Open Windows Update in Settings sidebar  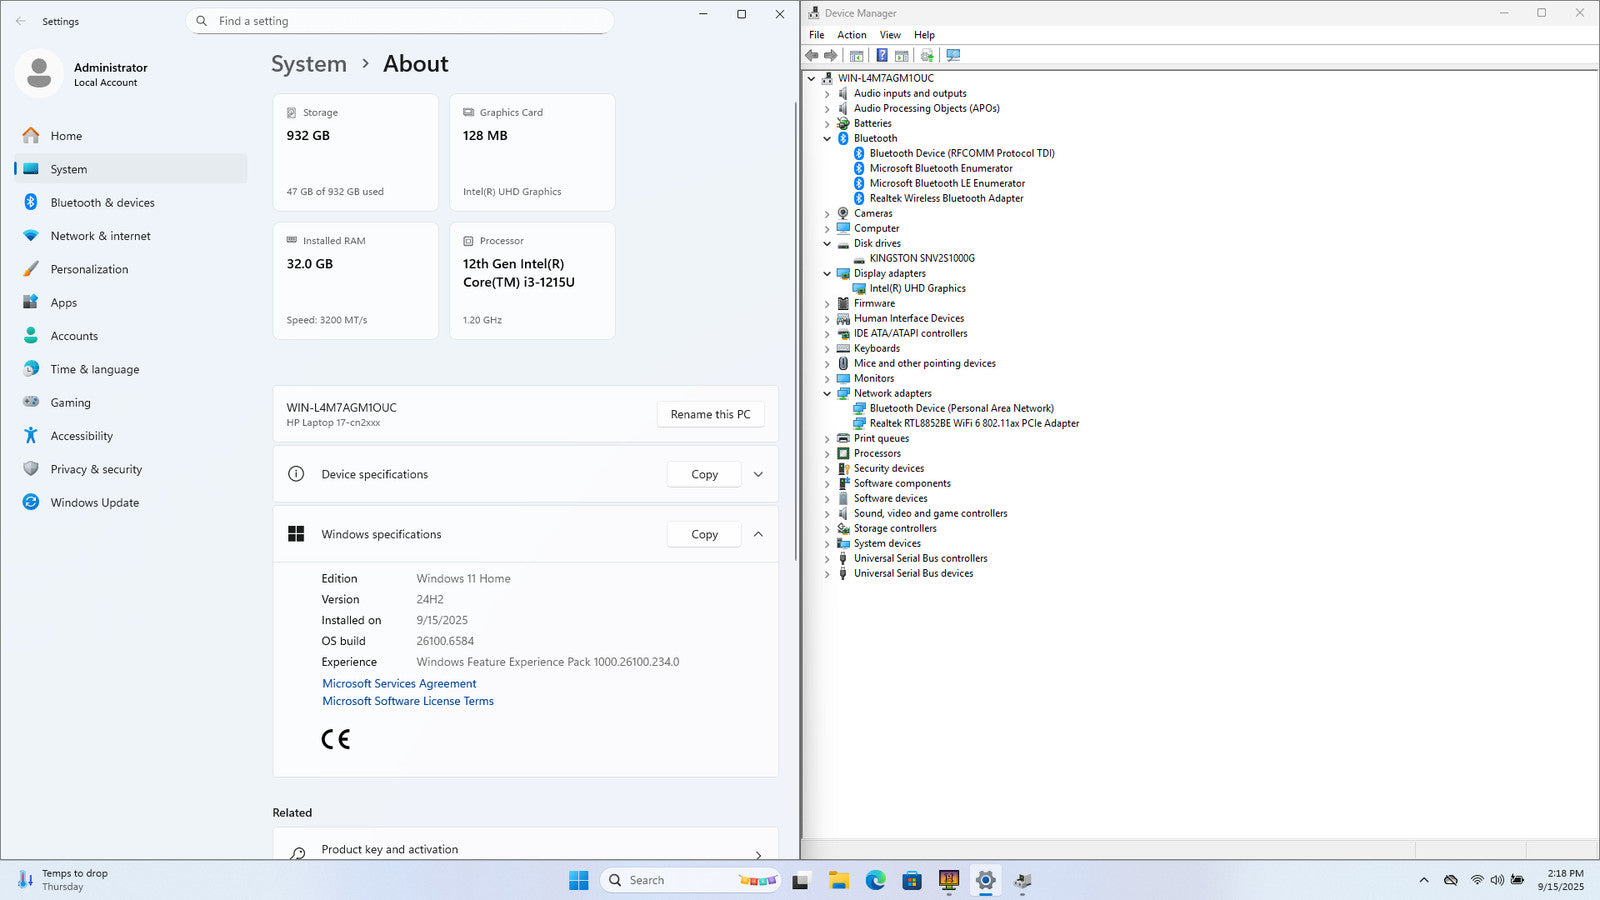pyautogui.click(x=94, y=503)
